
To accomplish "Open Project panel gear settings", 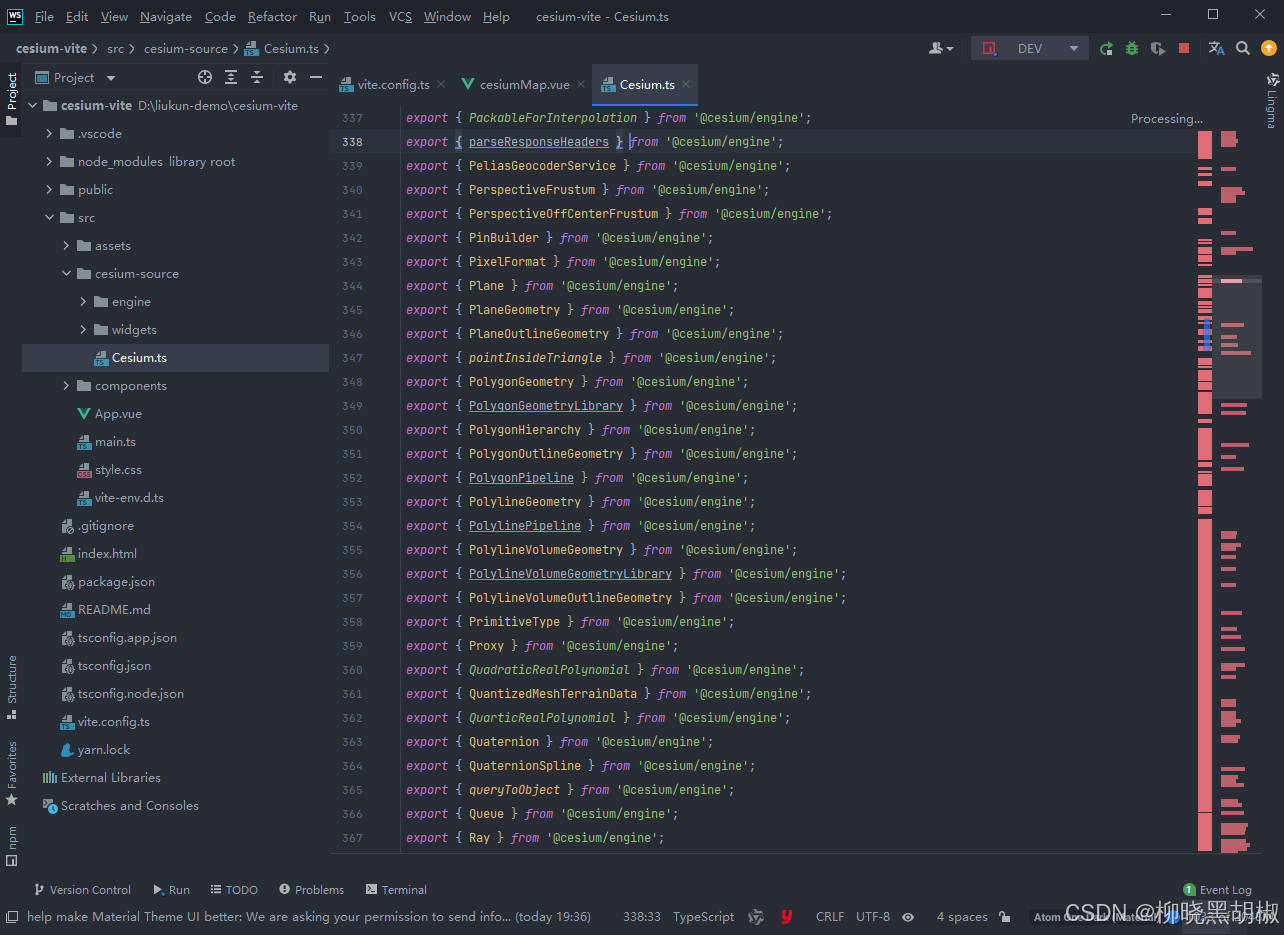I will [290, 77].
